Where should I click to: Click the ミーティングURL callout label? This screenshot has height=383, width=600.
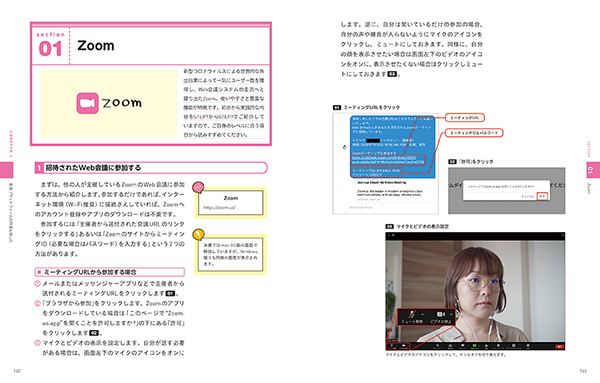point(465,117)
